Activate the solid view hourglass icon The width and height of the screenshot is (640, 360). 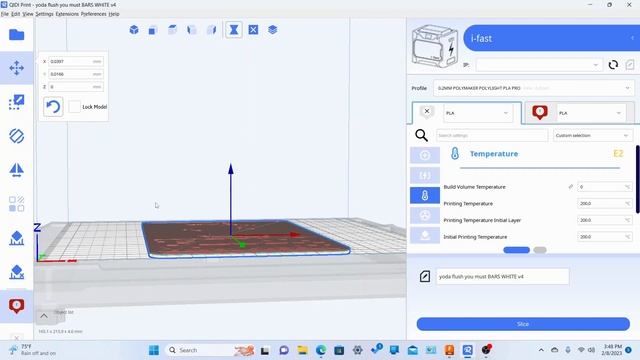pyautogui.click(x=233, y=30)
